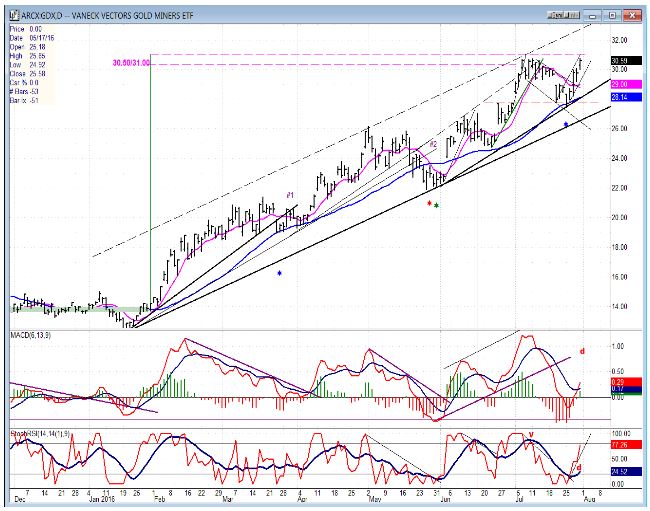Image resolution: width=650 pixels, height=511 pixels.
Task: Click the #1 trendline annotation
Action: pos(290,195)
